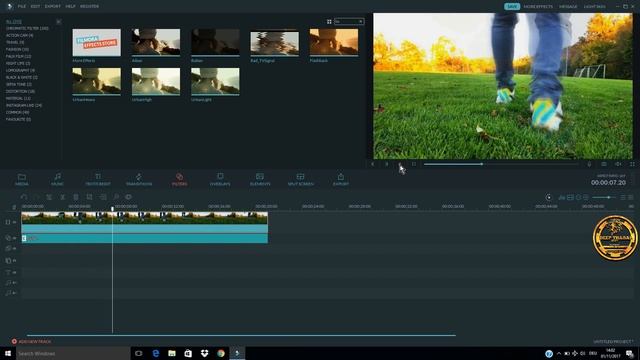The width and height of the screenshot is (640, 360).
Task: Click the circular record icon above timeline
Action: (x=549, y=198)
